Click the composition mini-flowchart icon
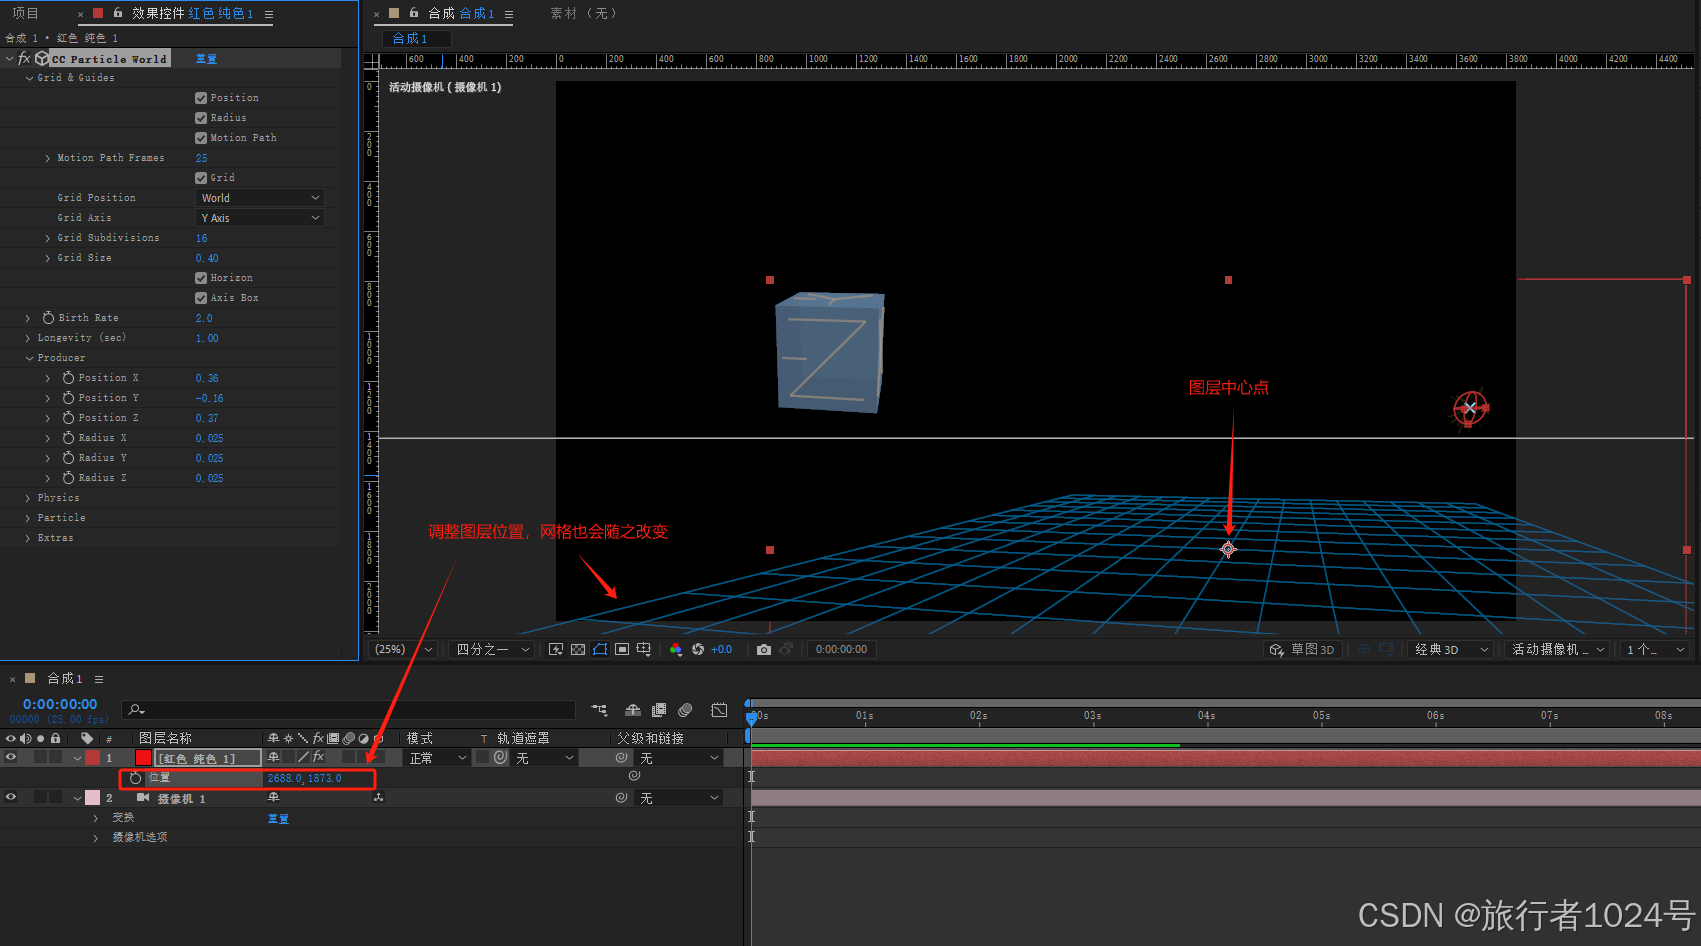This screenshot has height=946, width=1701. 599,710
